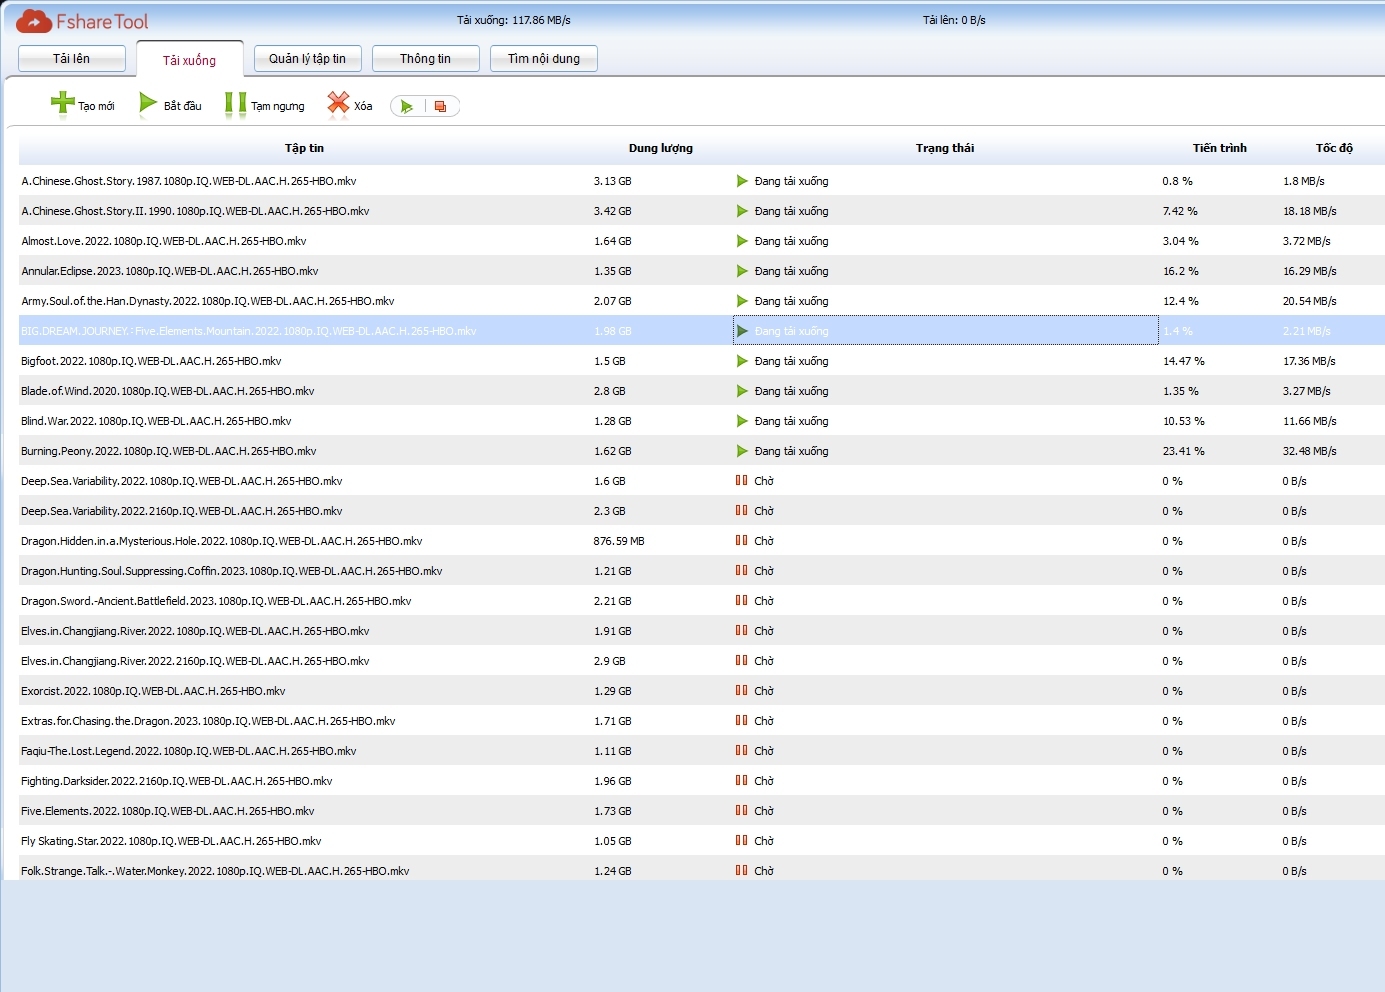Click the 876.59 MB size cell

pyautogui.click(x=619, y=541)
